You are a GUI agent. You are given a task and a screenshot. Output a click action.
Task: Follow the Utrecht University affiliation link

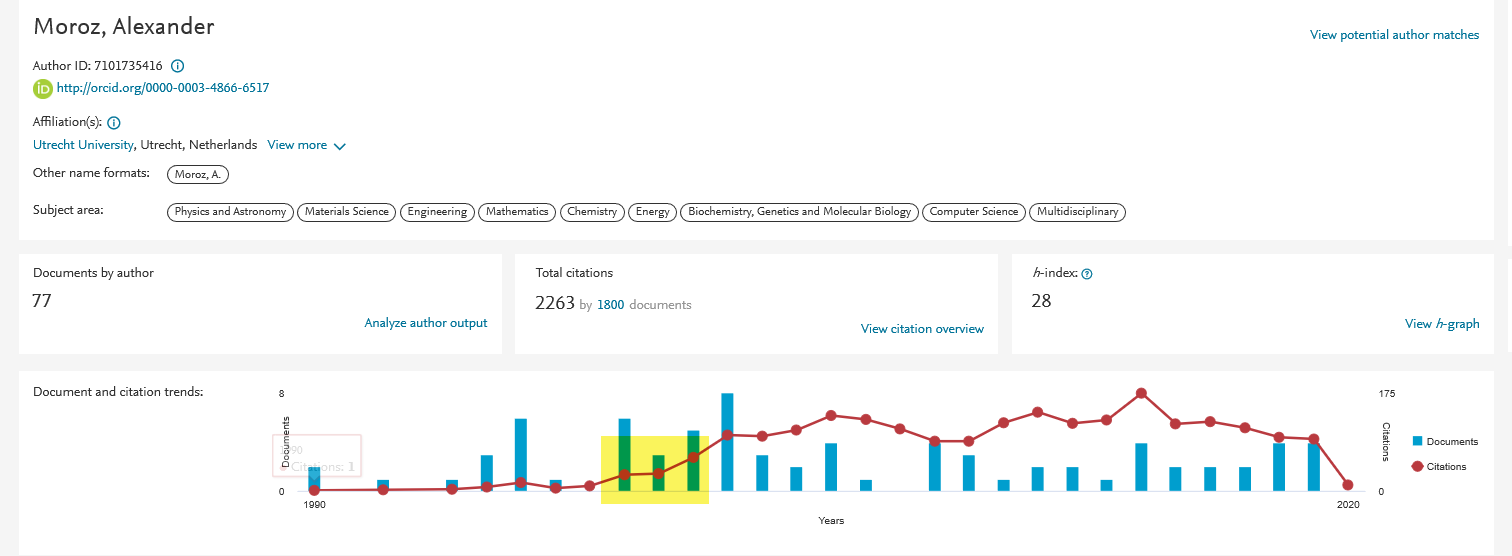click(83, 145)
